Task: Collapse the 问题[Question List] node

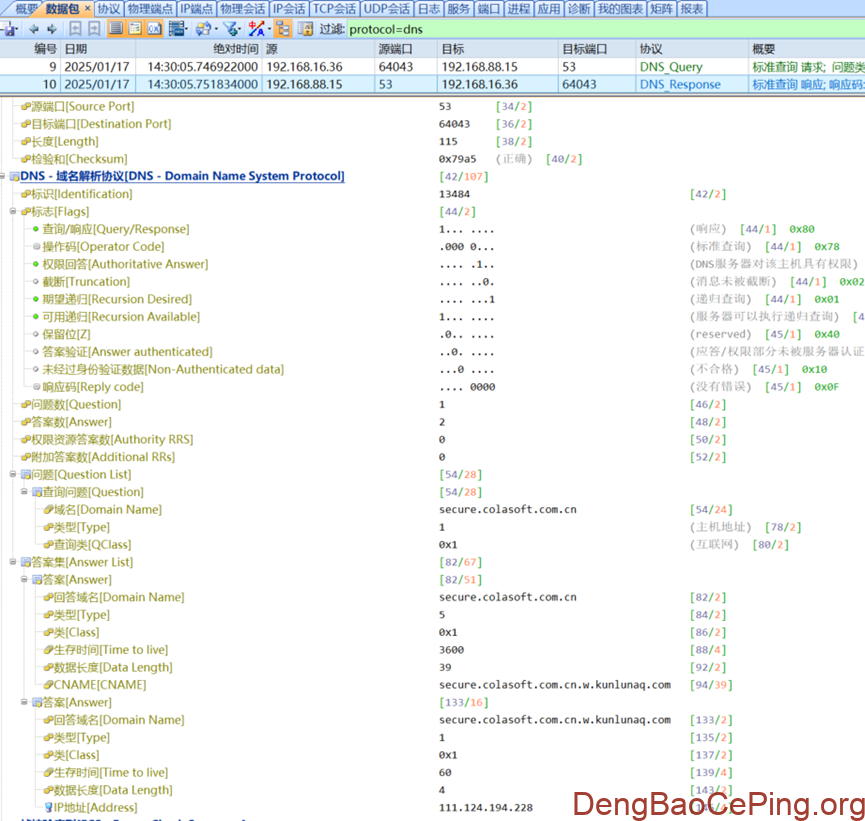Action: [x=13, y=475]
